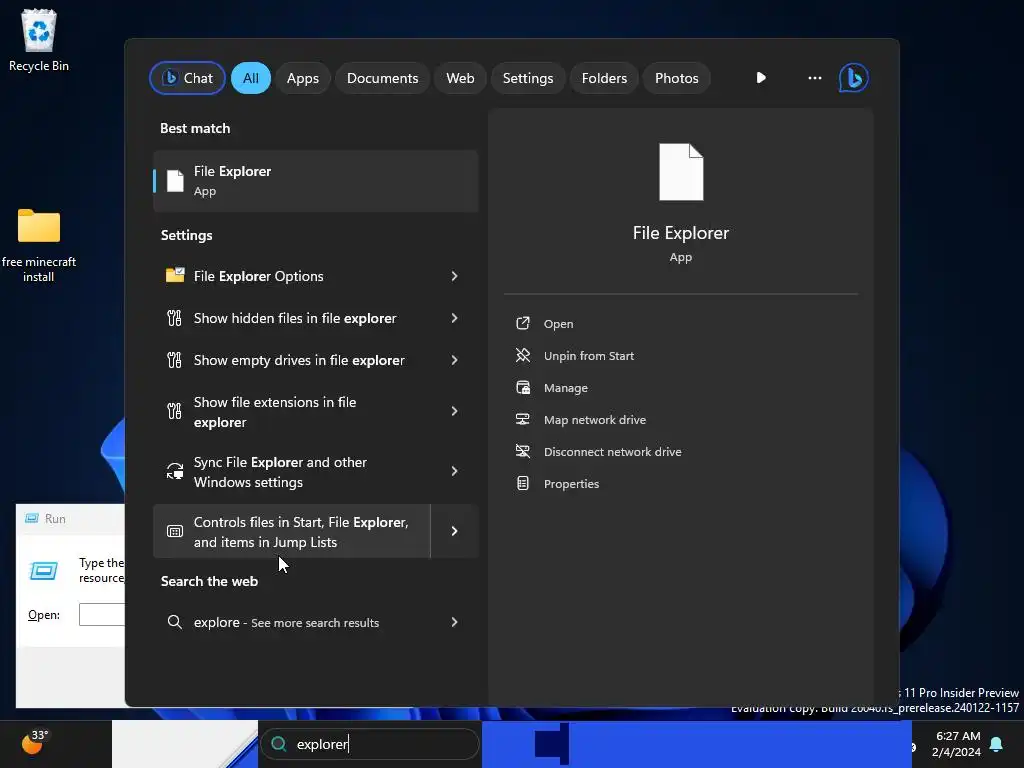Click large File Explorer preview icon
Screen dimensions: 1024x768
[x=680, y=172]
